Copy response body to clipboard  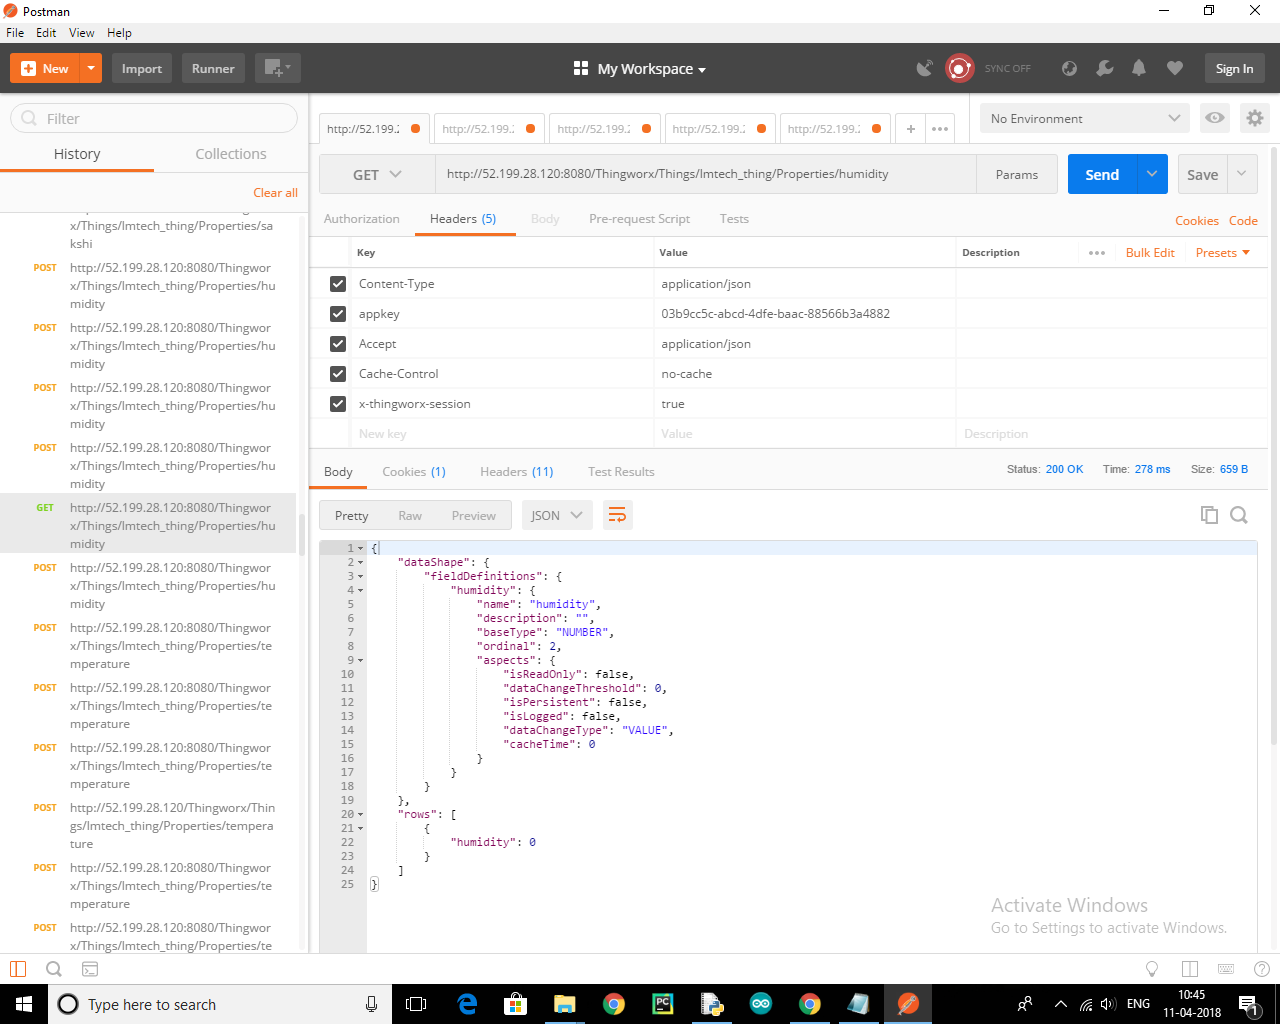tap(1209, 515)
